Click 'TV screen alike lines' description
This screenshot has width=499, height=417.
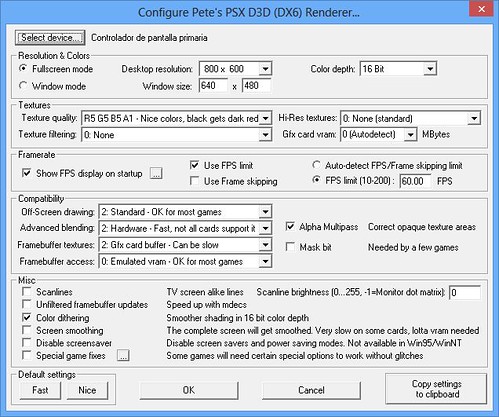coord(205,292)
